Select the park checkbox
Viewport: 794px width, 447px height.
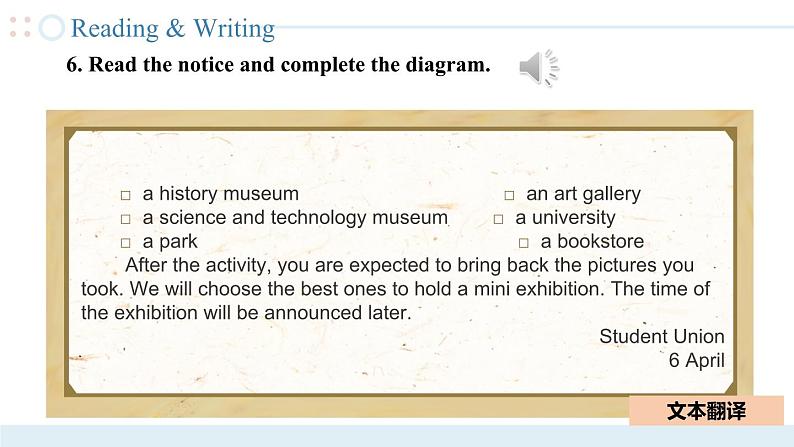126,242
